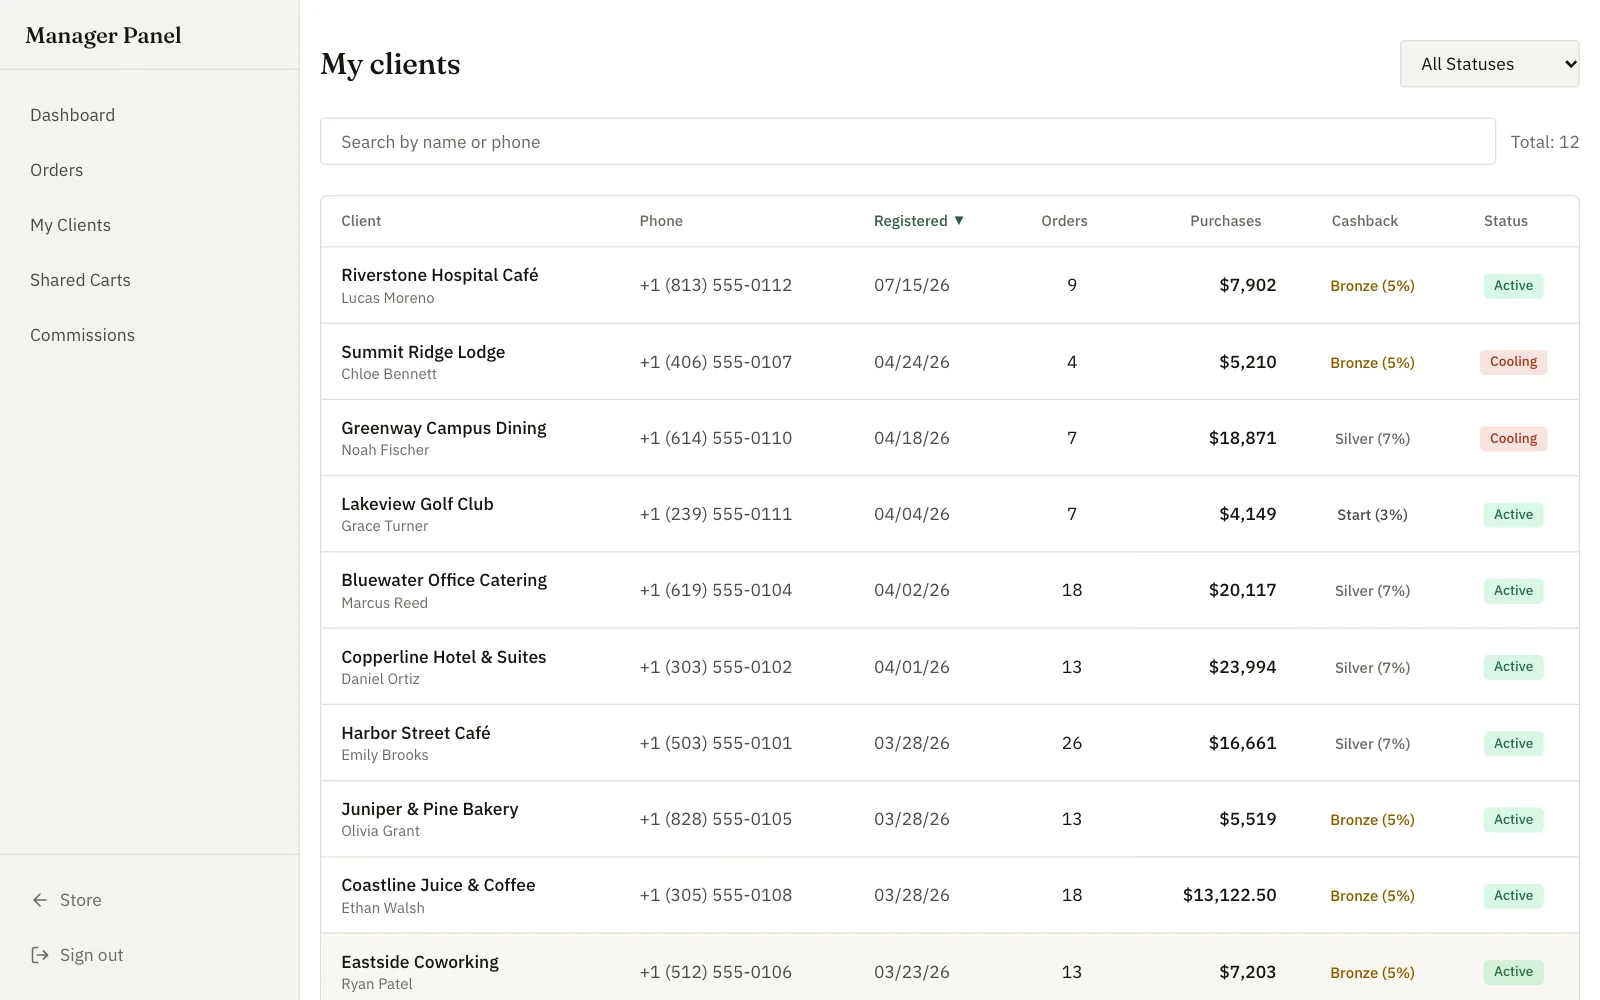
Task: Open Lakeview Golf Club client
Action: 949,514
